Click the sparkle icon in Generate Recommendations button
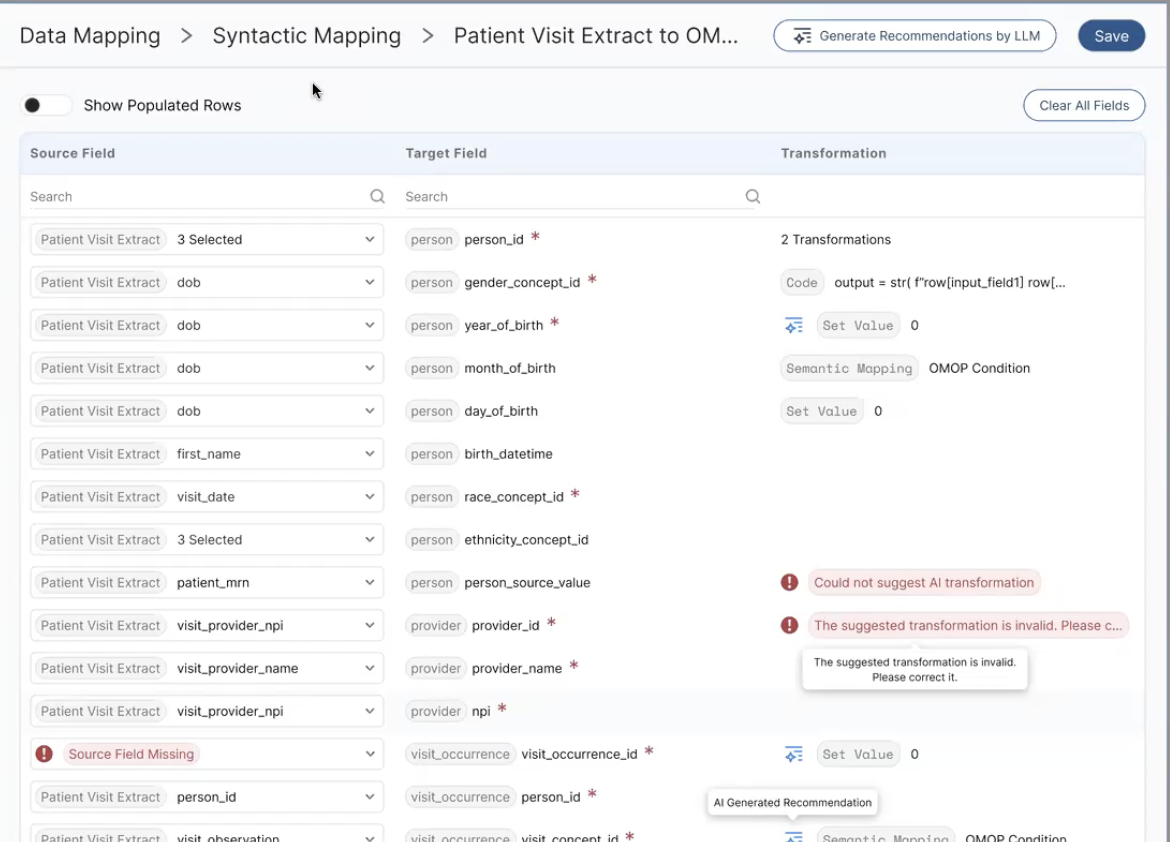Screen dimensions: 1170x842 coord(802,36)
